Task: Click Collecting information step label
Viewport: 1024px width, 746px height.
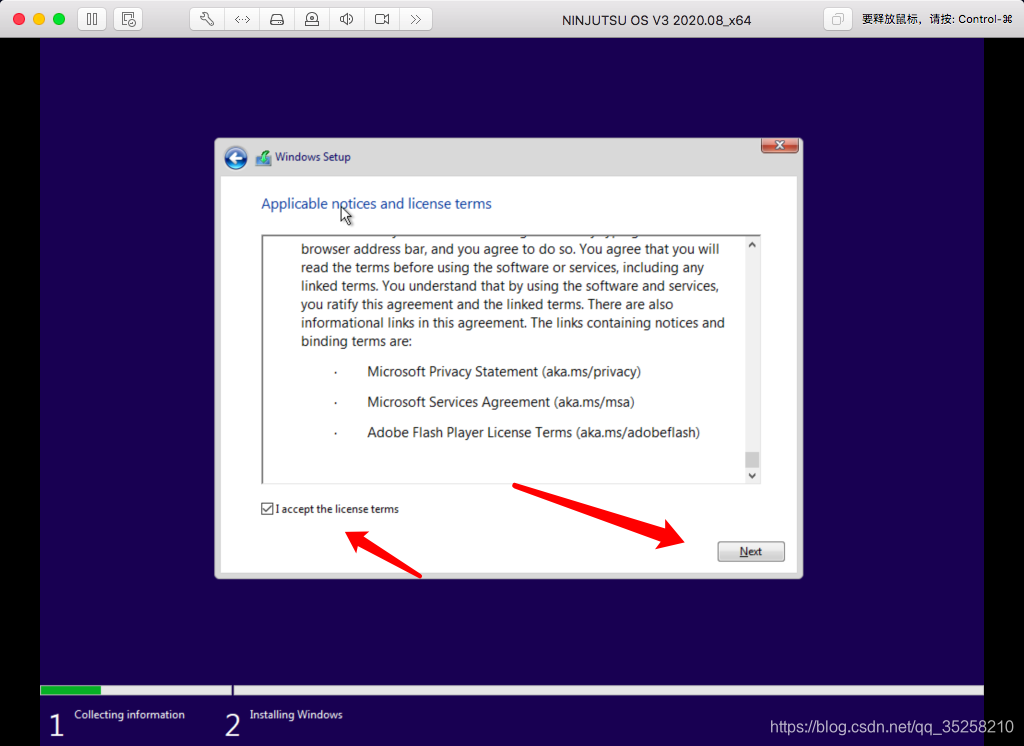Action: coord(129,715)
